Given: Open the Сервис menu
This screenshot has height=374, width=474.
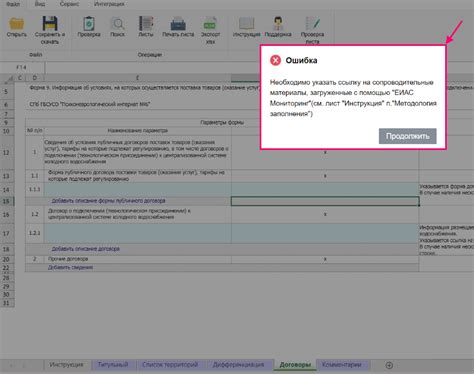Looking at the screenshot, I should pyautogui.click(x=69, y=4).
